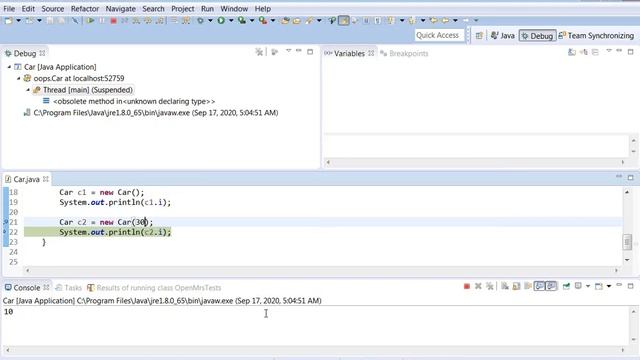This screenshot has height=360, width=640.
Task: Open the Refactor menu
Action: click(x=85, y=9)
